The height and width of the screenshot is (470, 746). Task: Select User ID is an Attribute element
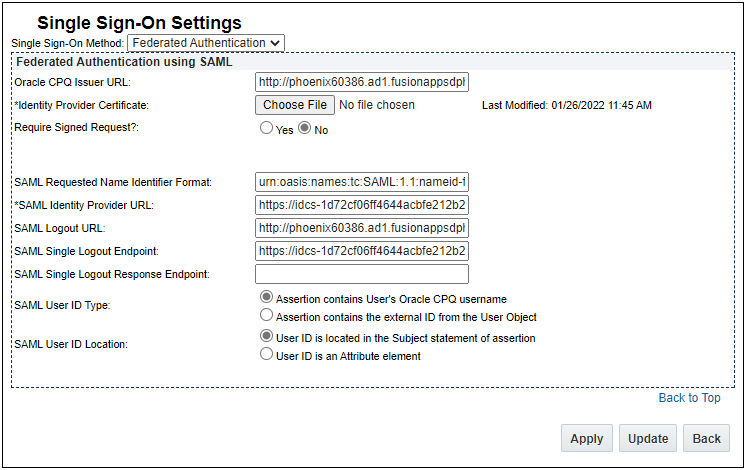point(266,354)
